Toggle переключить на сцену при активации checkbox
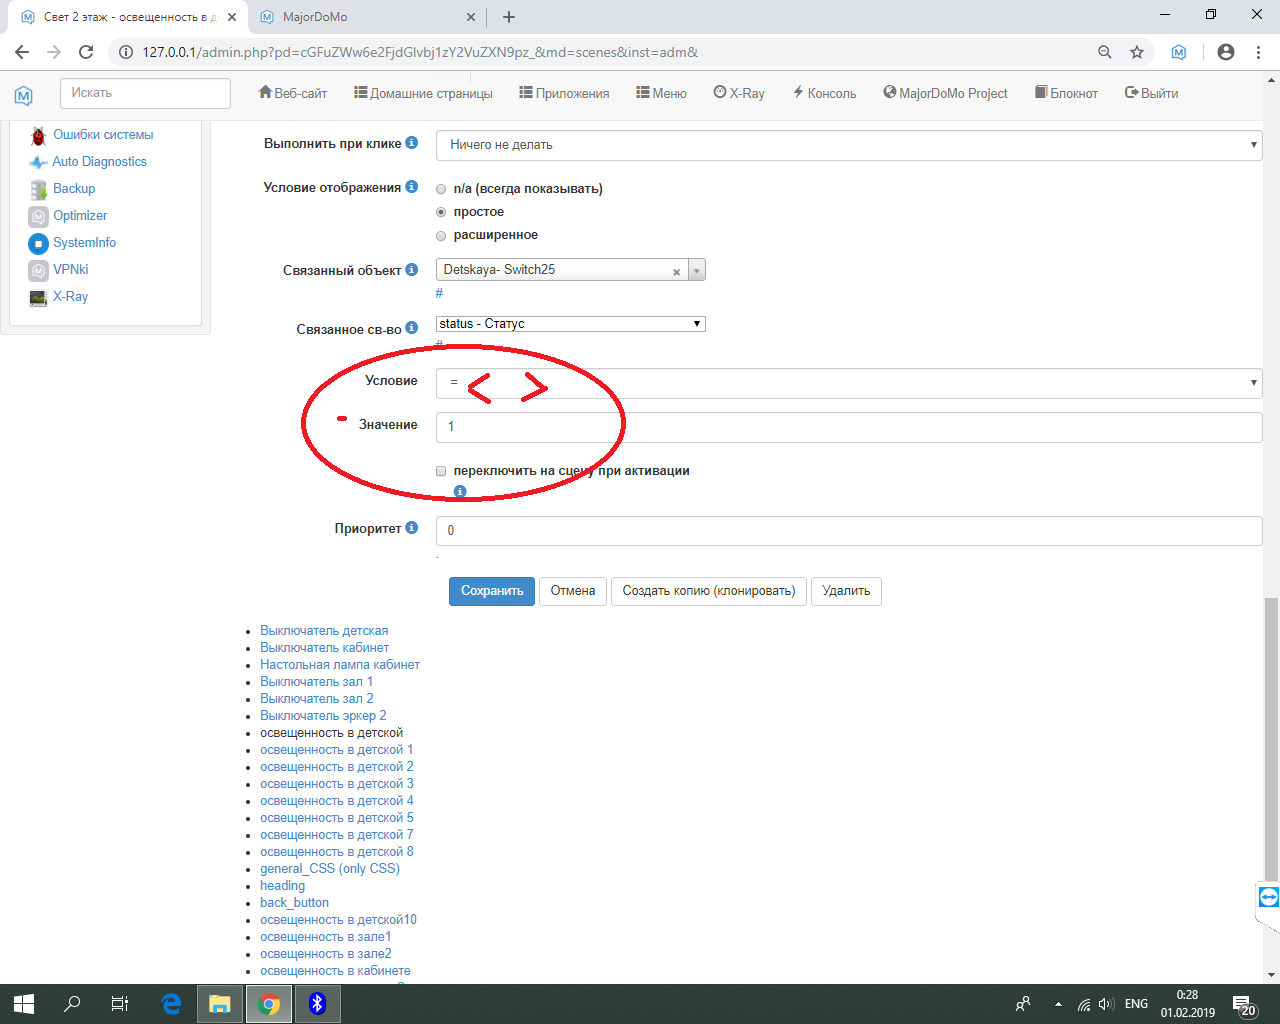The image size is (1280, 1024). click(441, 471)
